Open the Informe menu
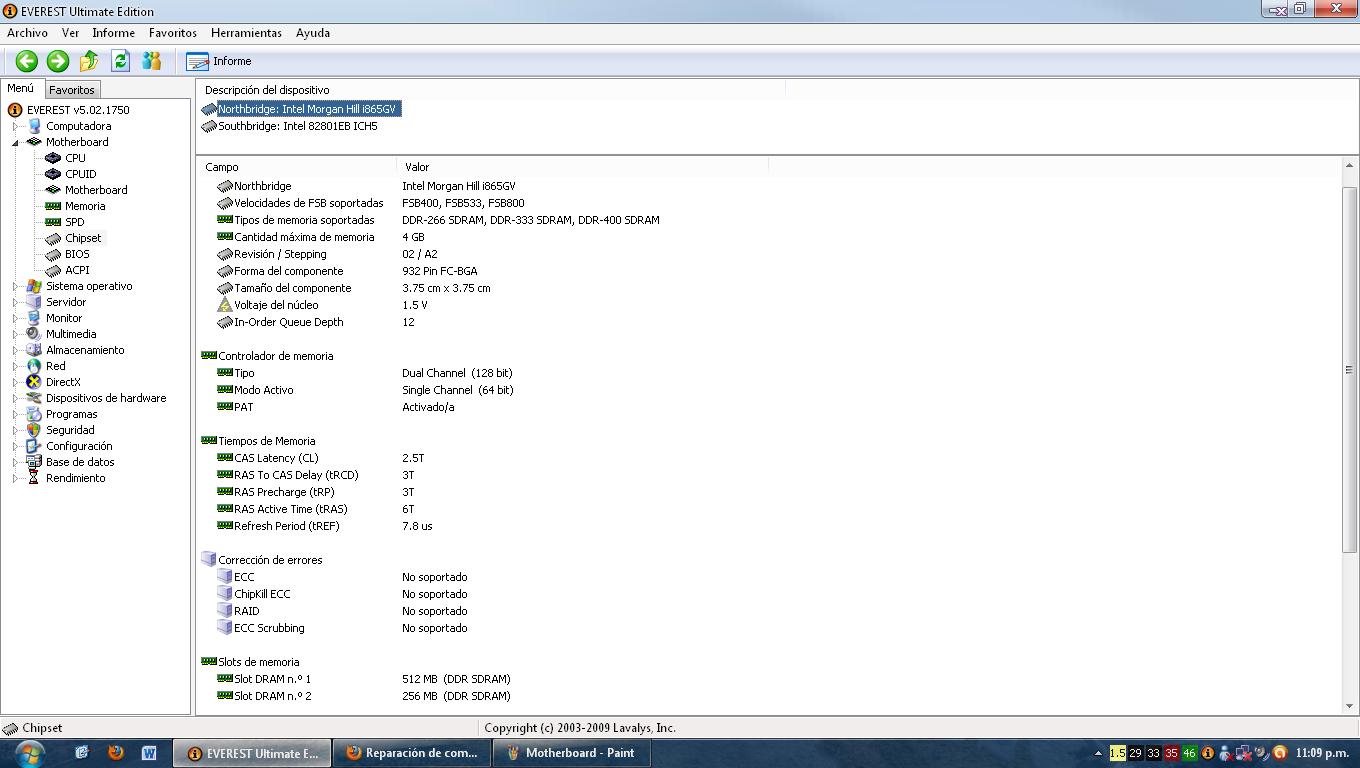 [113, 33]
